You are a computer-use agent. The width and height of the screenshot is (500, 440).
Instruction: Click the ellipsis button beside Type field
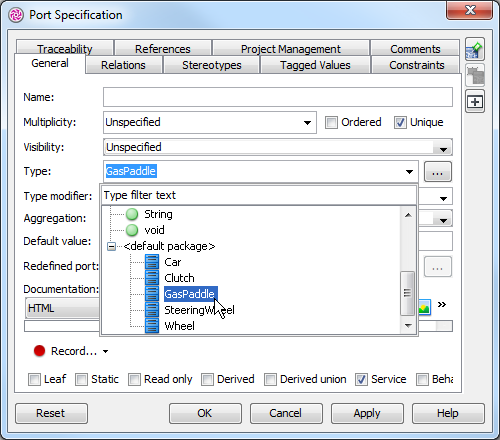(438, 172)
